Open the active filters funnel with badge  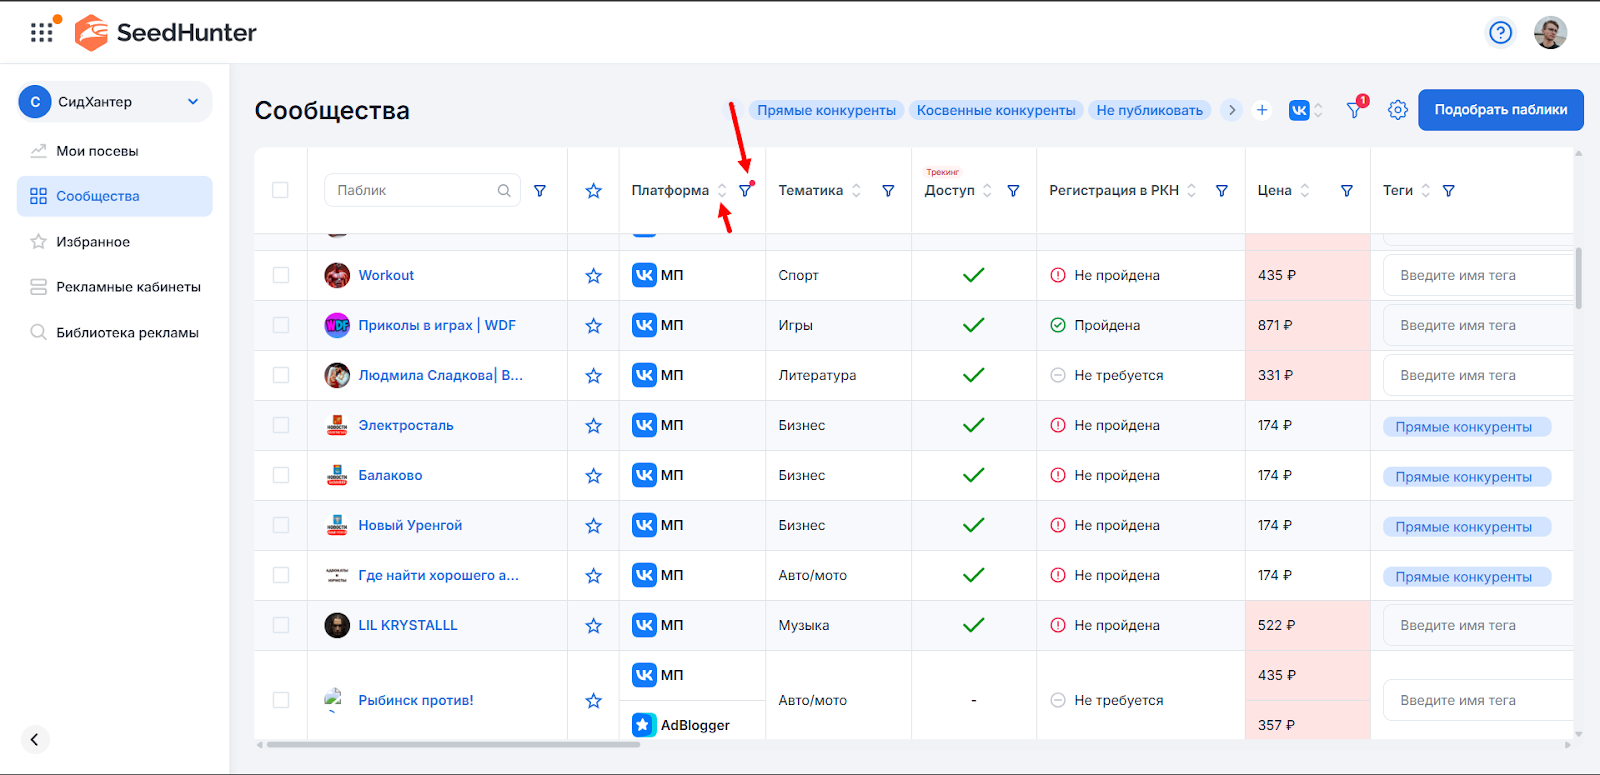pyautogui.click(x=1354, y=110)
